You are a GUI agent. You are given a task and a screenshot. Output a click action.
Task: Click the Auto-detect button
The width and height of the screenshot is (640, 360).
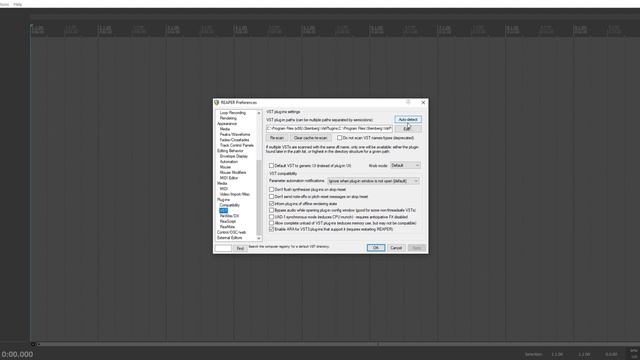[408, 120]
